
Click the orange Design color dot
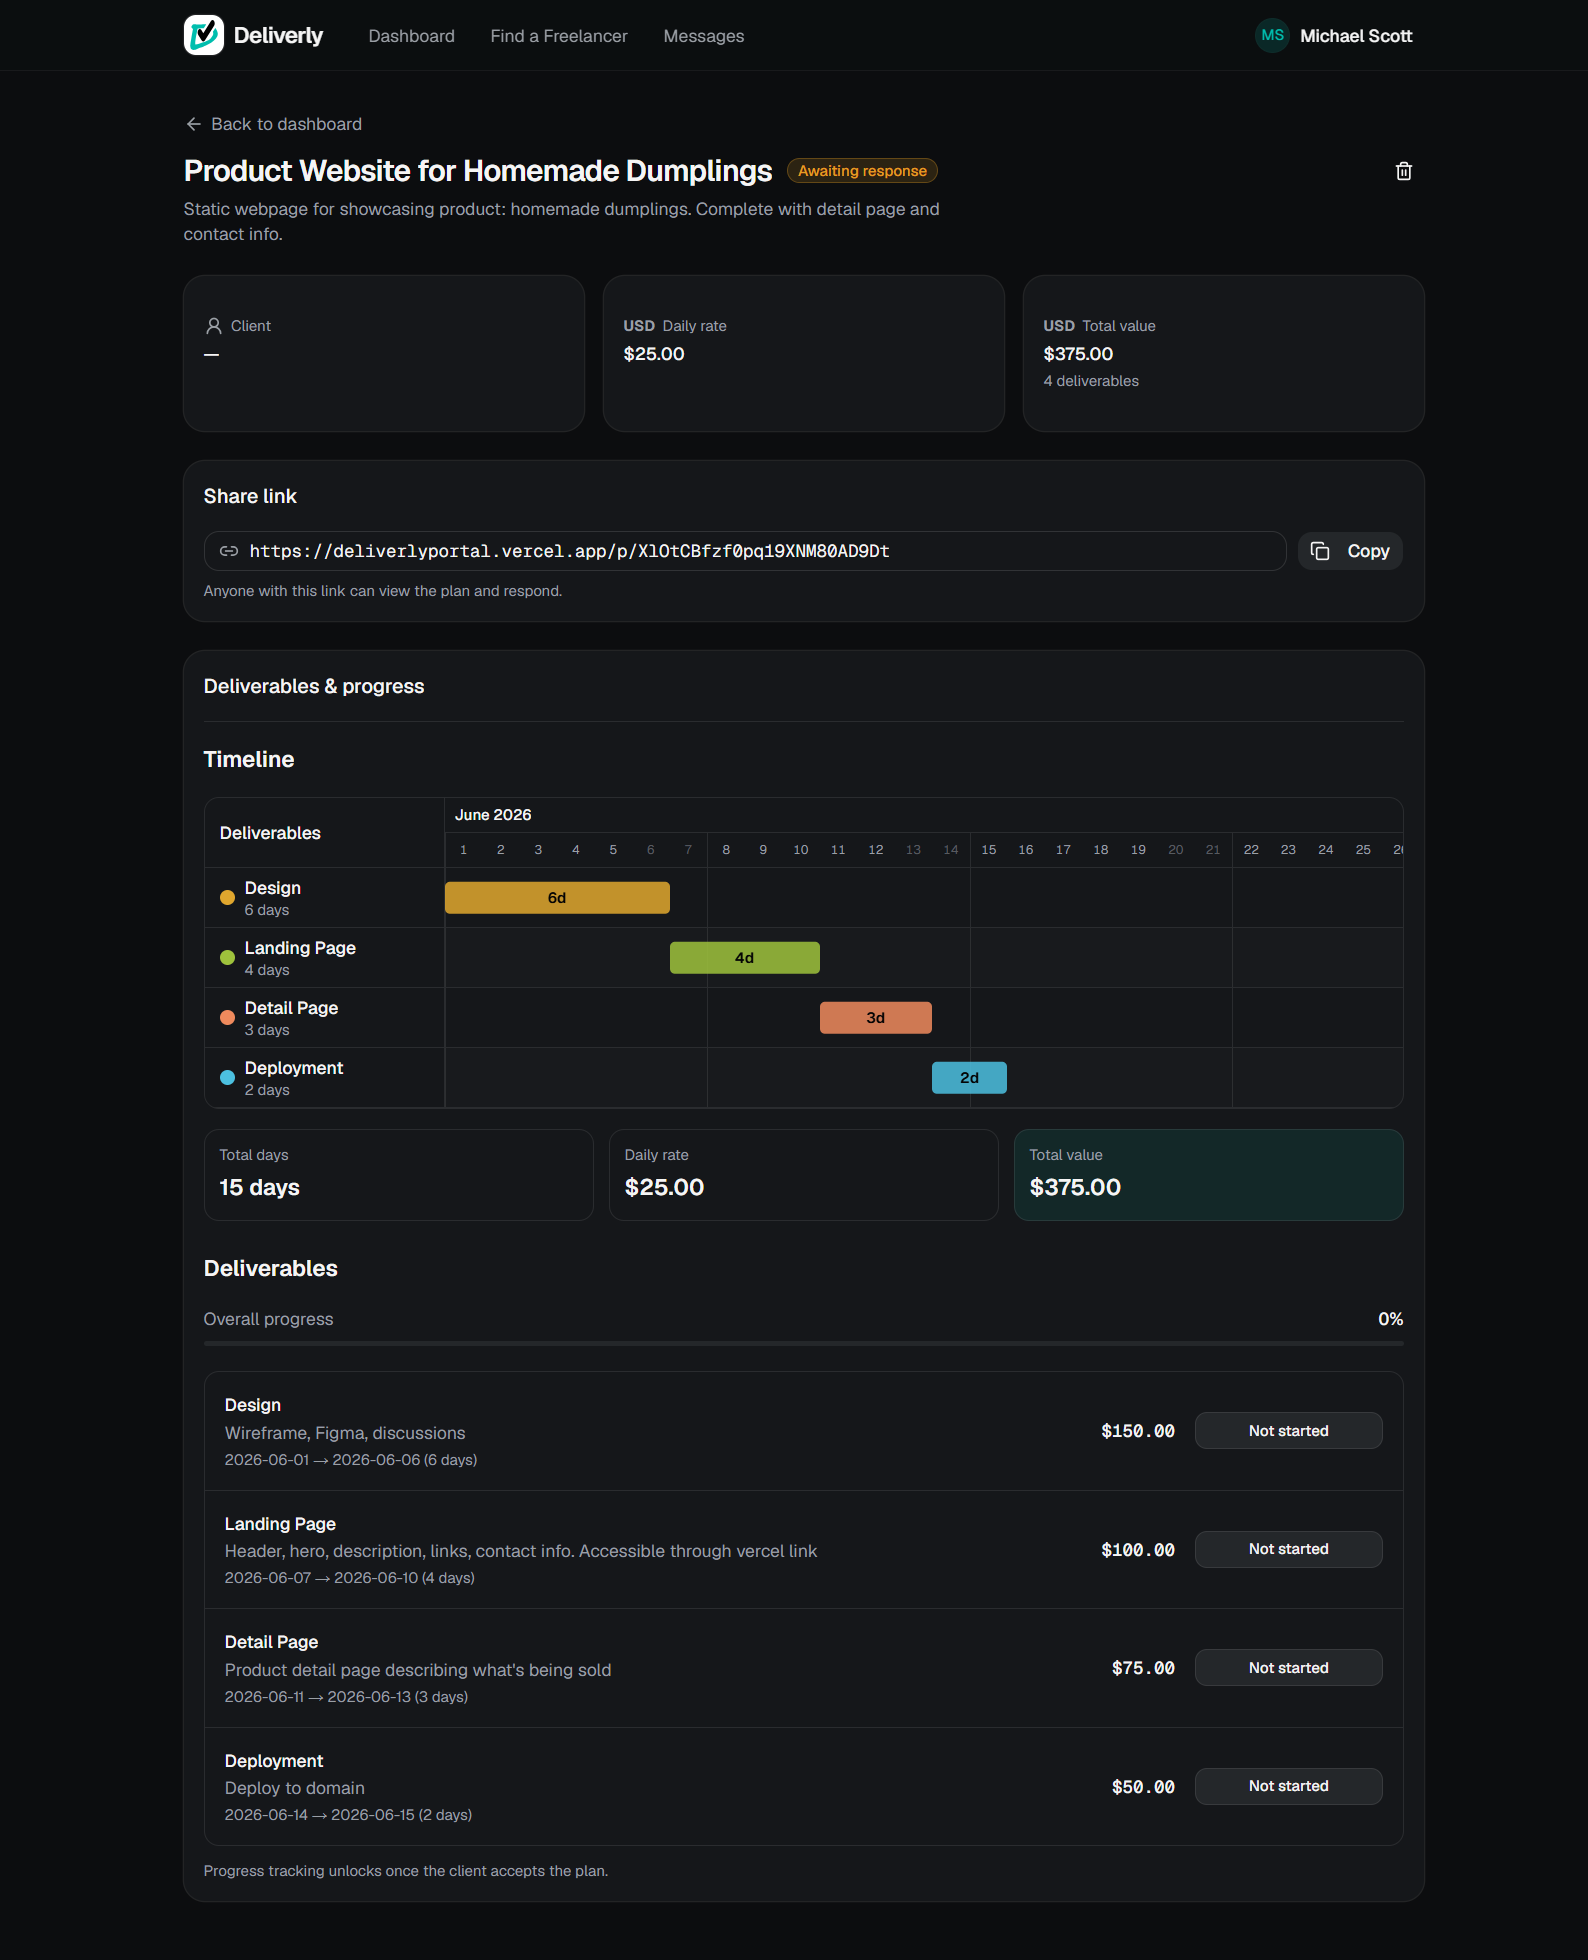coord(227,898)
